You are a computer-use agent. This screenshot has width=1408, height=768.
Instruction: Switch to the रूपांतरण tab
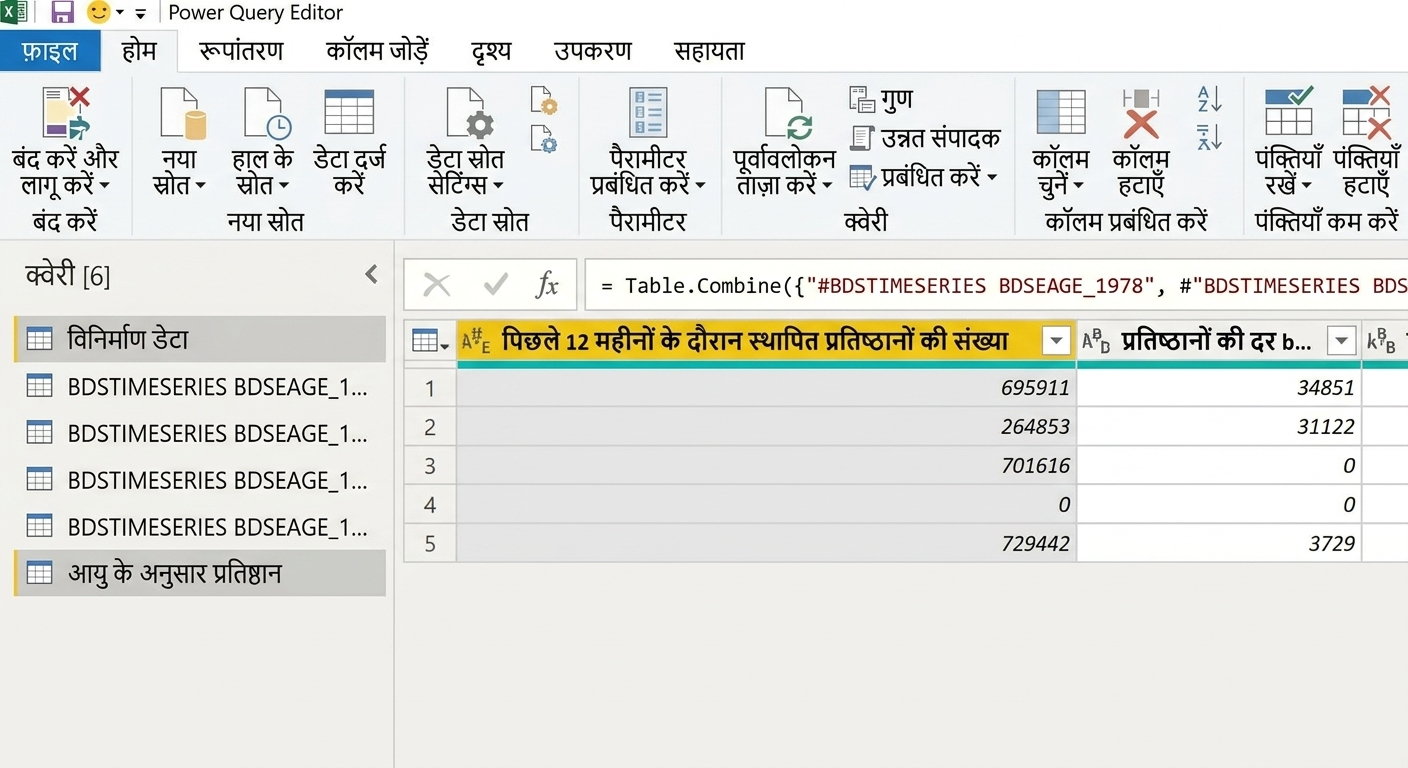point(241,51)
